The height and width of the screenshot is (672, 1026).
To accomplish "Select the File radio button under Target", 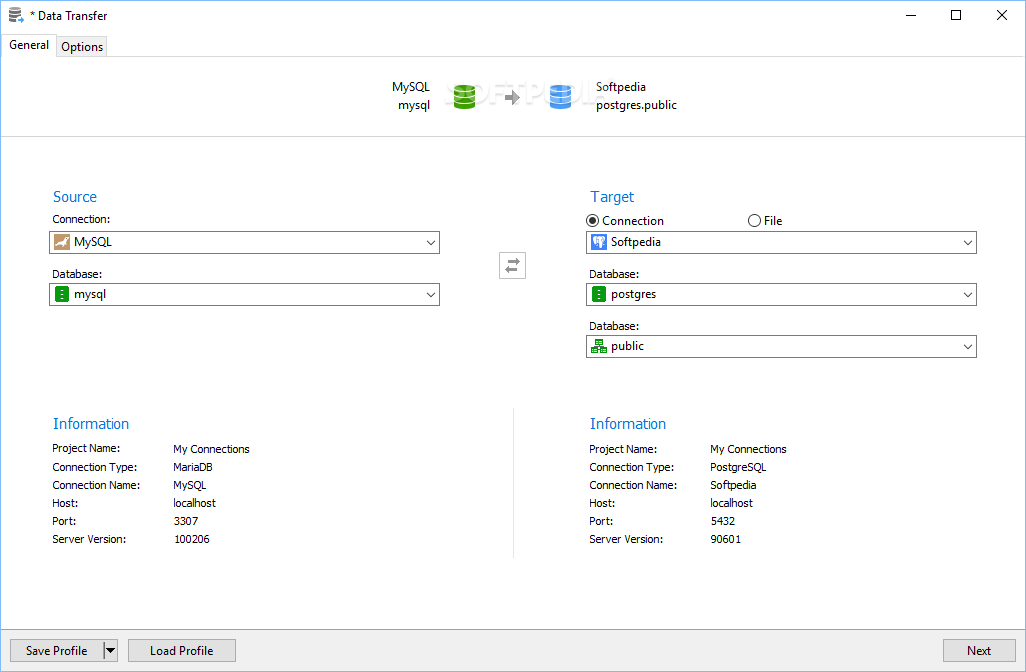I will click(754, 221).
